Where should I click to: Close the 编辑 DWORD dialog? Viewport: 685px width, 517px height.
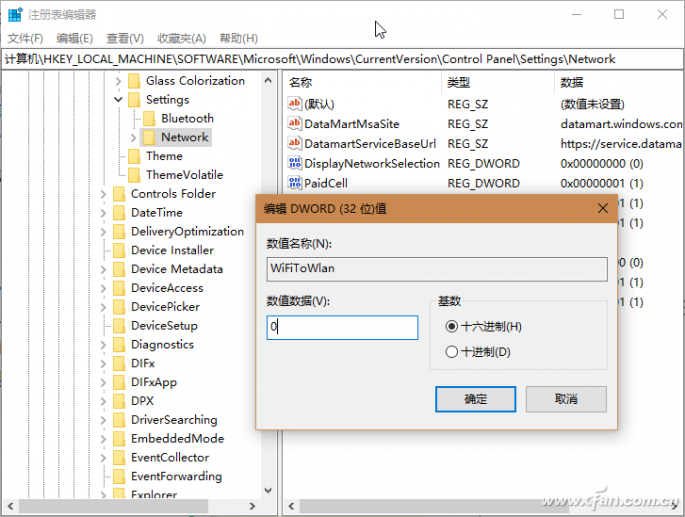point(603,208)
